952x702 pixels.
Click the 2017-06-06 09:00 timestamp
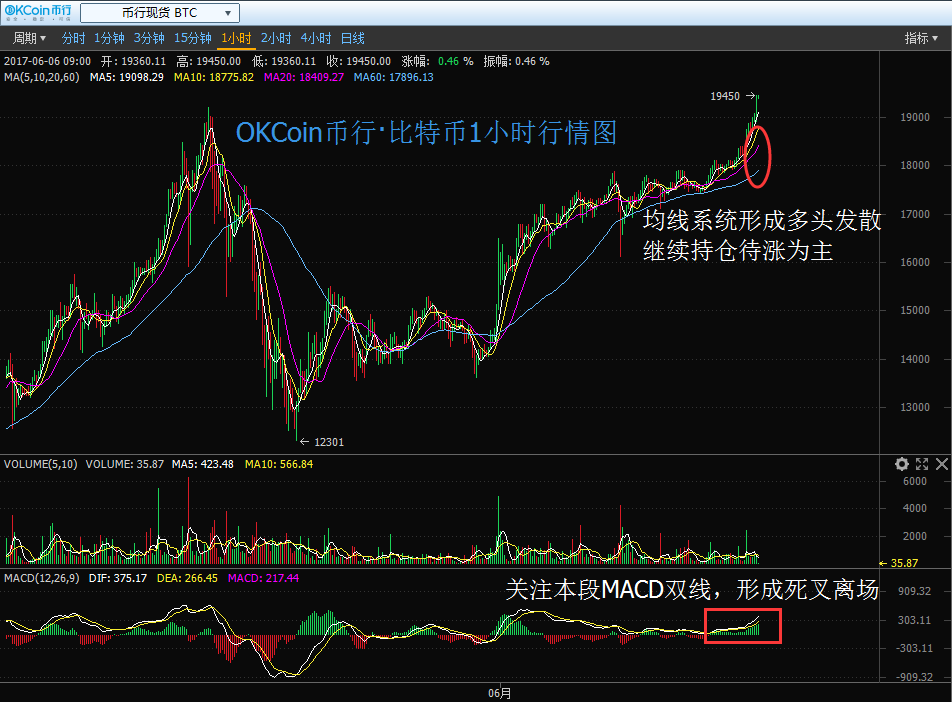[x=47, y=61]
